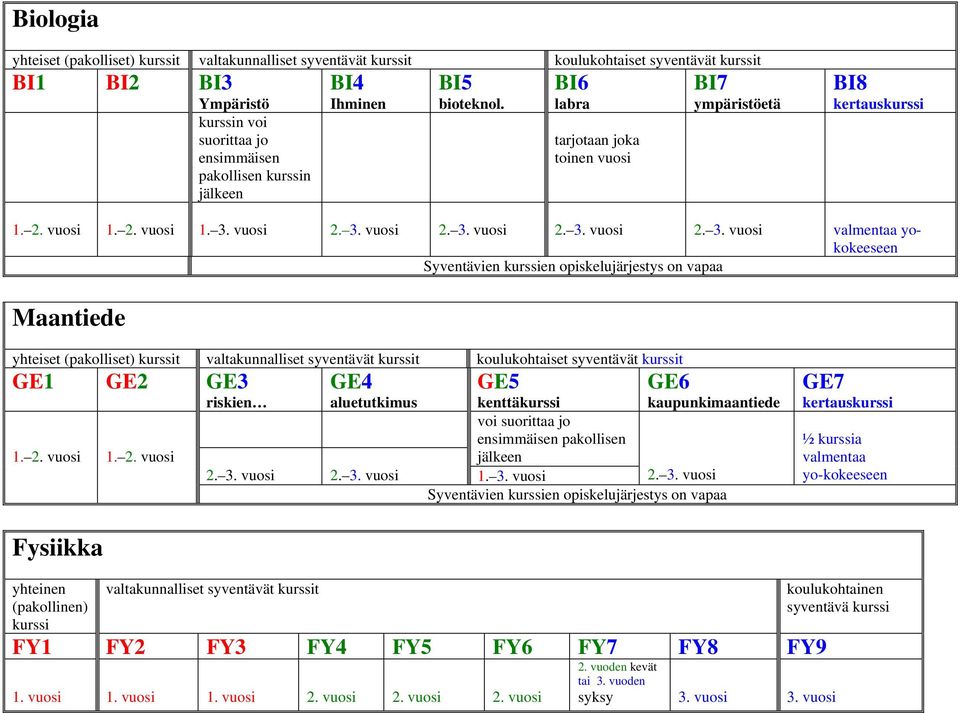Click the BI3 Ympäristö course cell
This screenshot has height=713, width=960.
(256, 91)
